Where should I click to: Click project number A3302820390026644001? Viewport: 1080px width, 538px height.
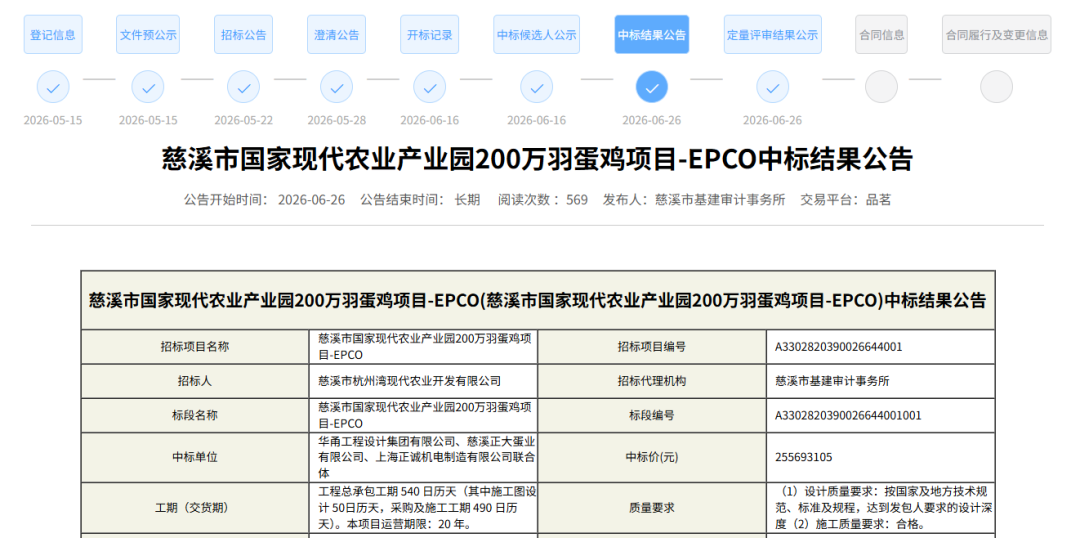point(838,346)
